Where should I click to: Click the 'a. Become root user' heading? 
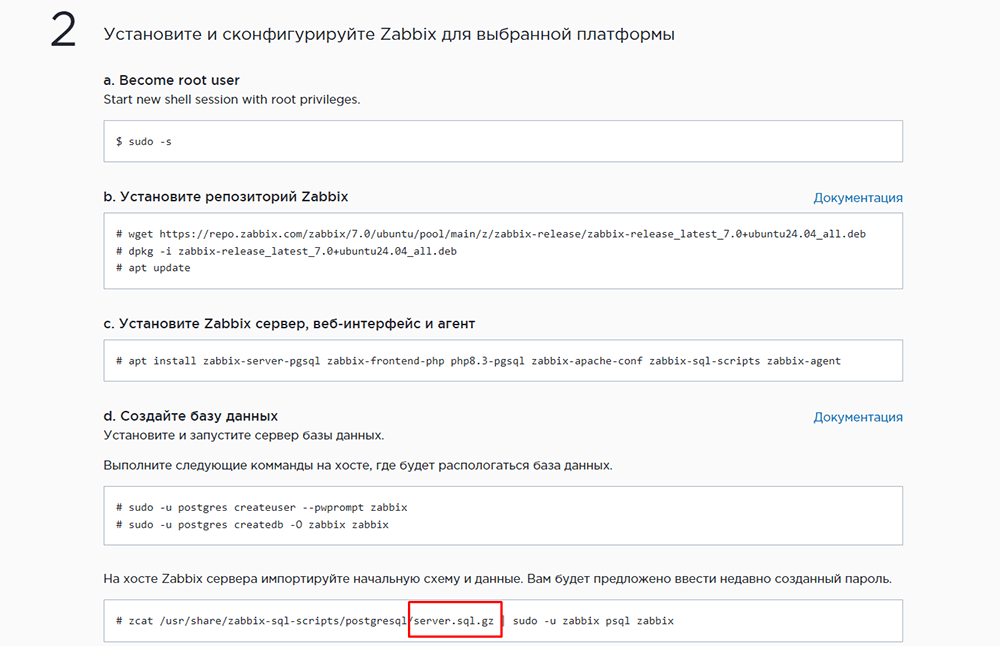[172, 80]
